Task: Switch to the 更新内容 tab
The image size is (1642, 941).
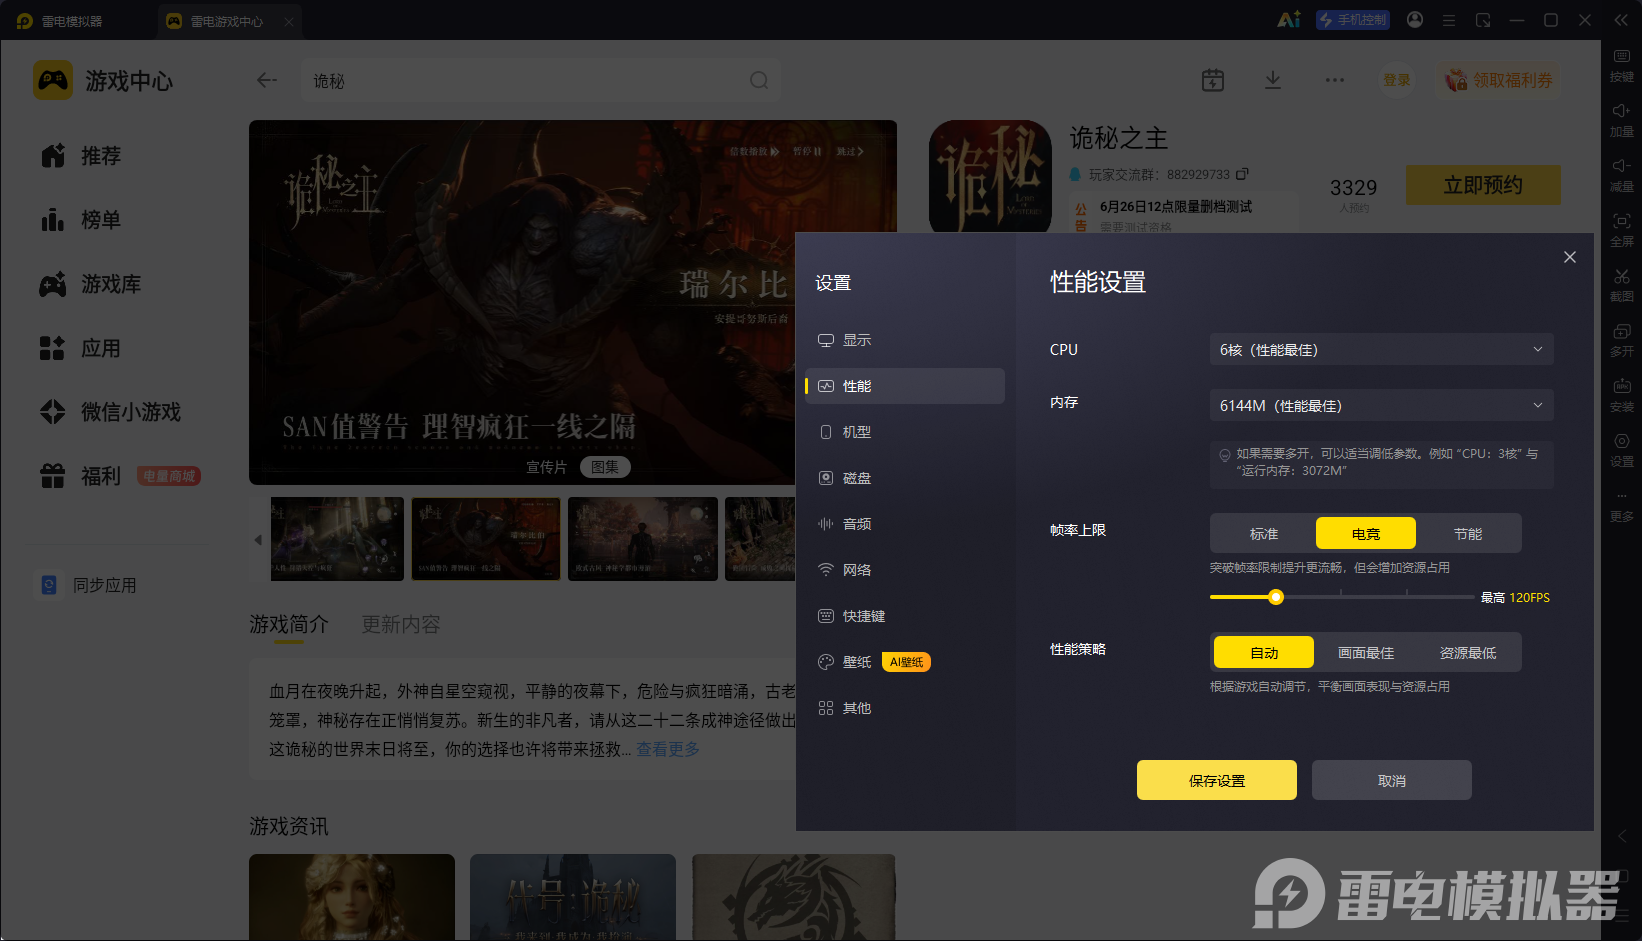Action: pos(400,624)
